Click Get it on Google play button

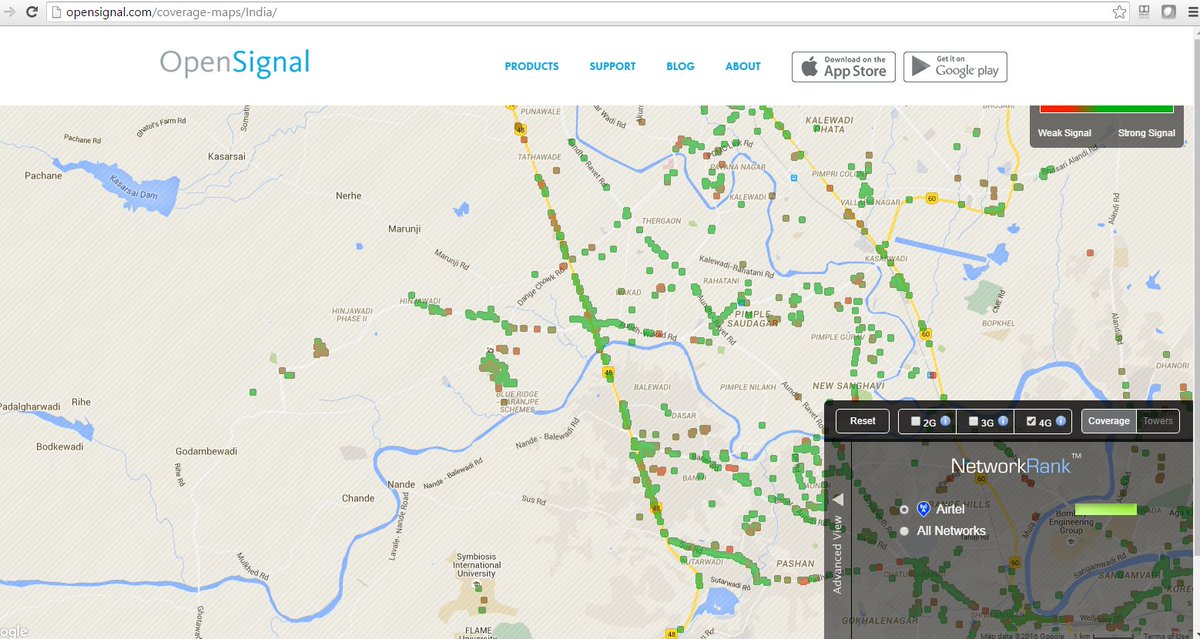tap(955, 67)
